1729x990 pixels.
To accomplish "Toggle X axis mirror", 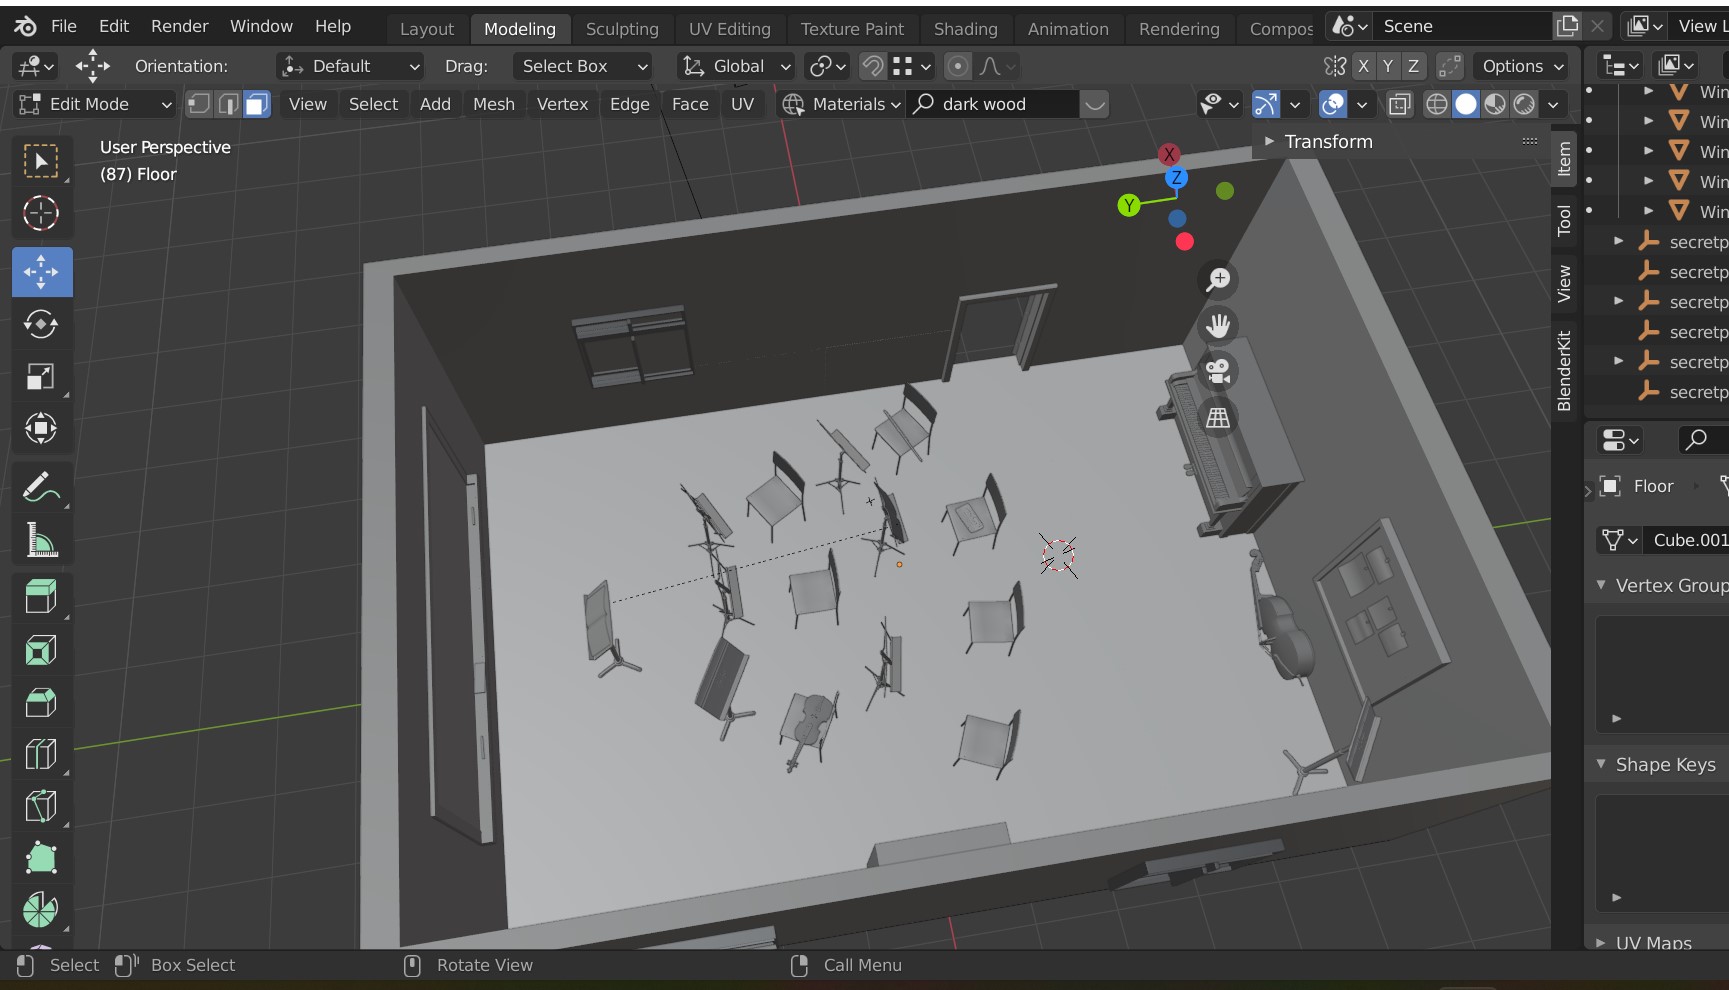I will (1363, 66).
